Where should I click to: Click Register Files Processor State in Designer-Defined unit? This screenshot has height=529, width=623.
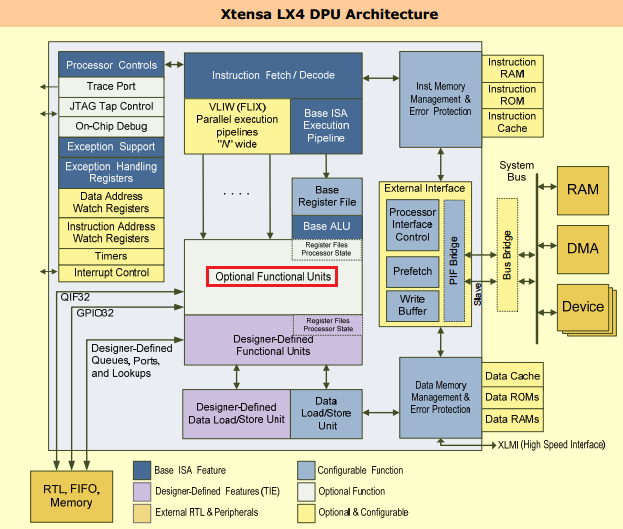328,325
